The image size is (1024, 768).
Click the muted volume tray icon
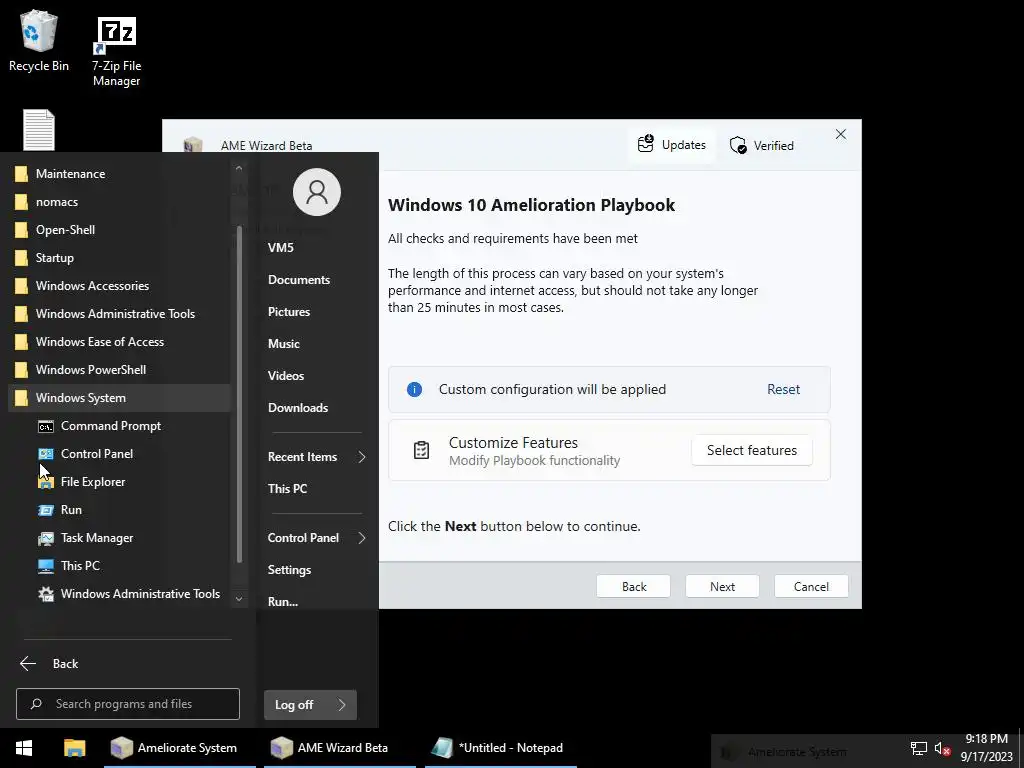click(942, 748)
